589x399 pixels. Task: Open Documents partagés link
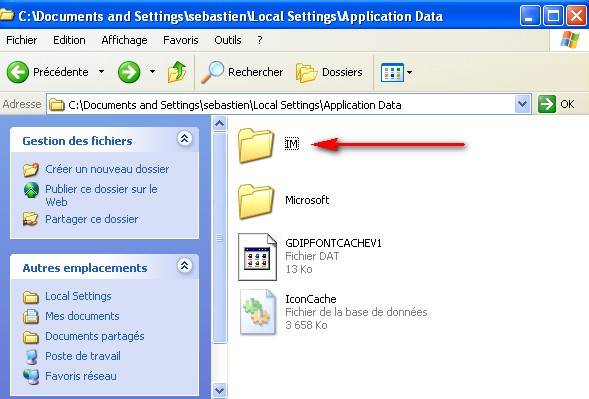click(x=95, y=336)
